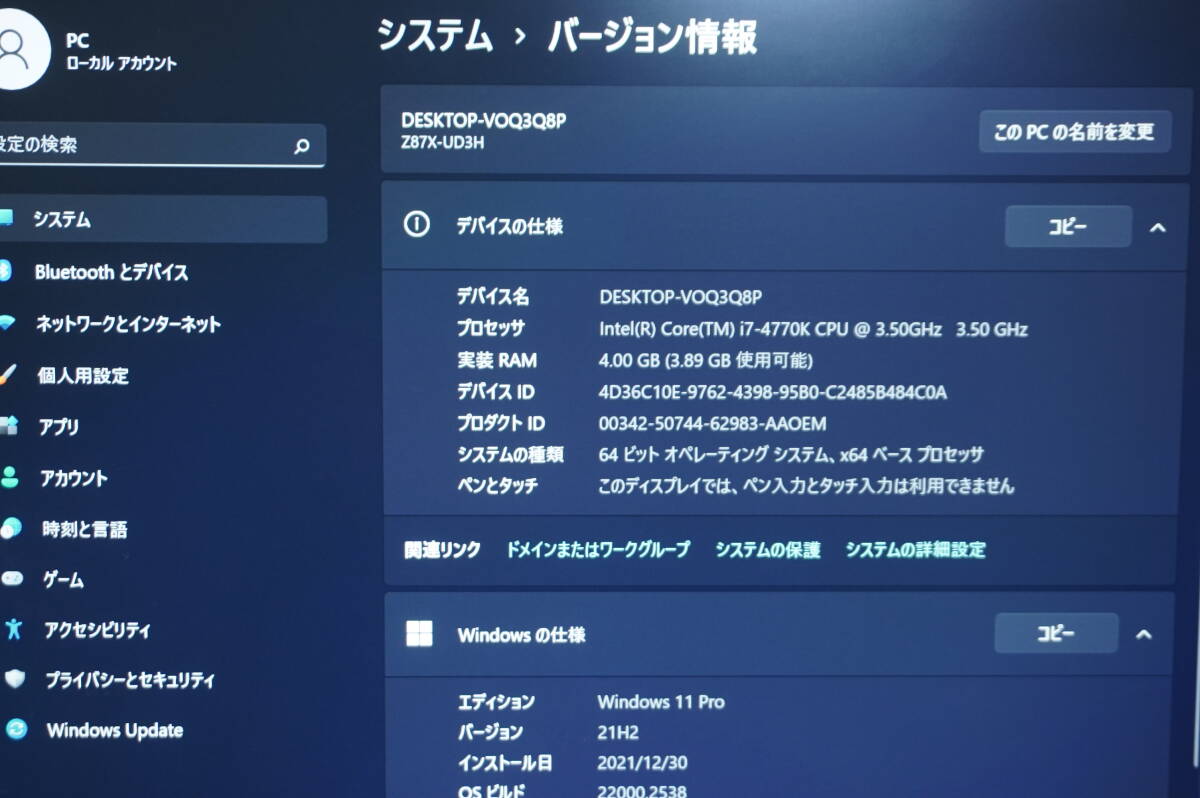Click the PC ローカル アカウント profile name
This screenshot has height=798, width=1200.
121,52
